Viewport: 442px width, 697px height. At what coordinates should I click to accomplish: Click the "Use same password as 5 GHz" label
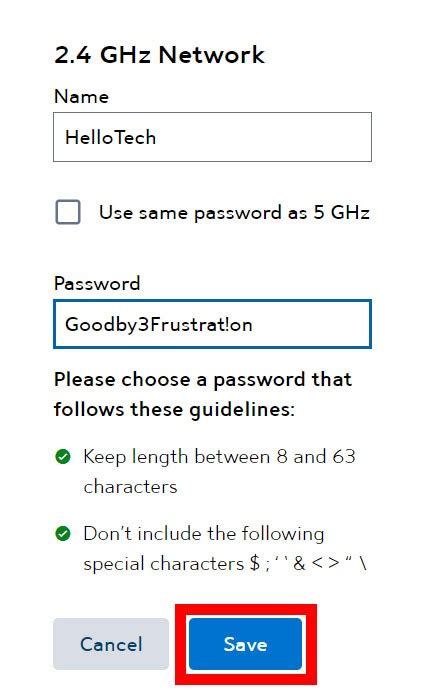[x=234, y=212]
